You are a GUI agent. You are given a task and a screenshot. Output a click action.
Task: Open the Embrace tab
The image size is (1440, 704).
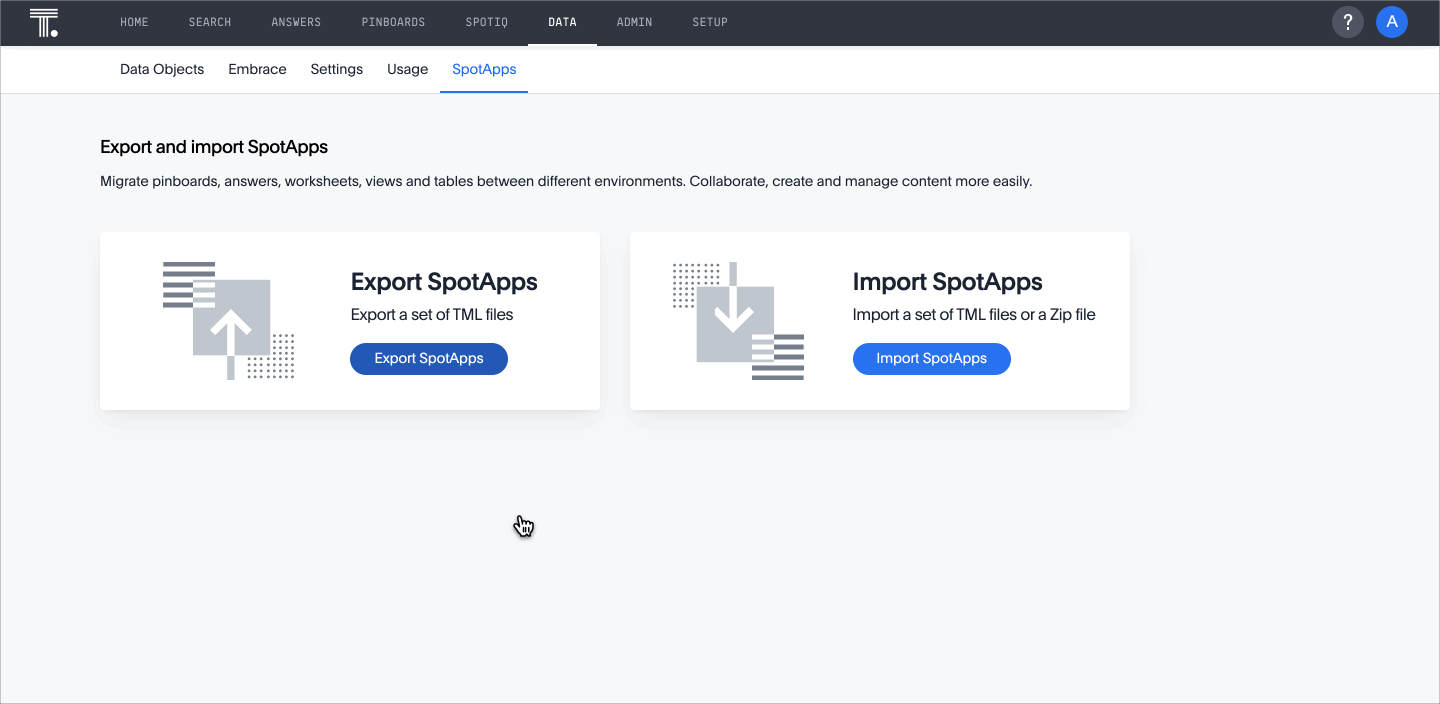(257, 69)
